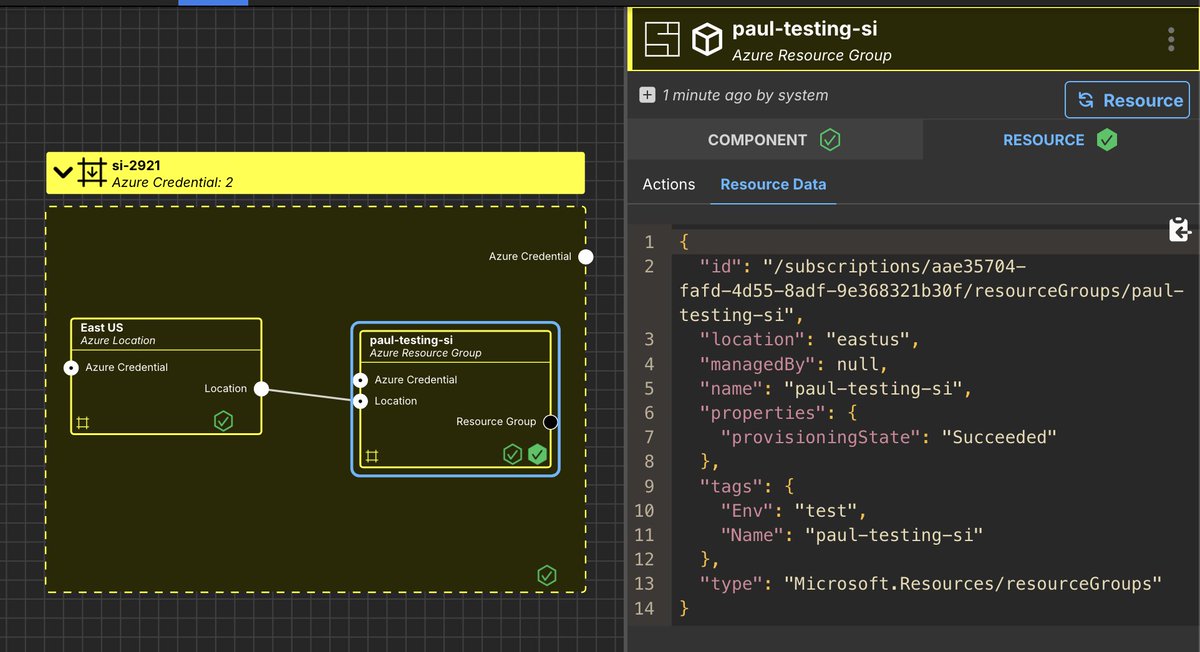Copy resource data with clipboard icon
The width and height of the screenshot is (1200, 652).
point(1180,229)
